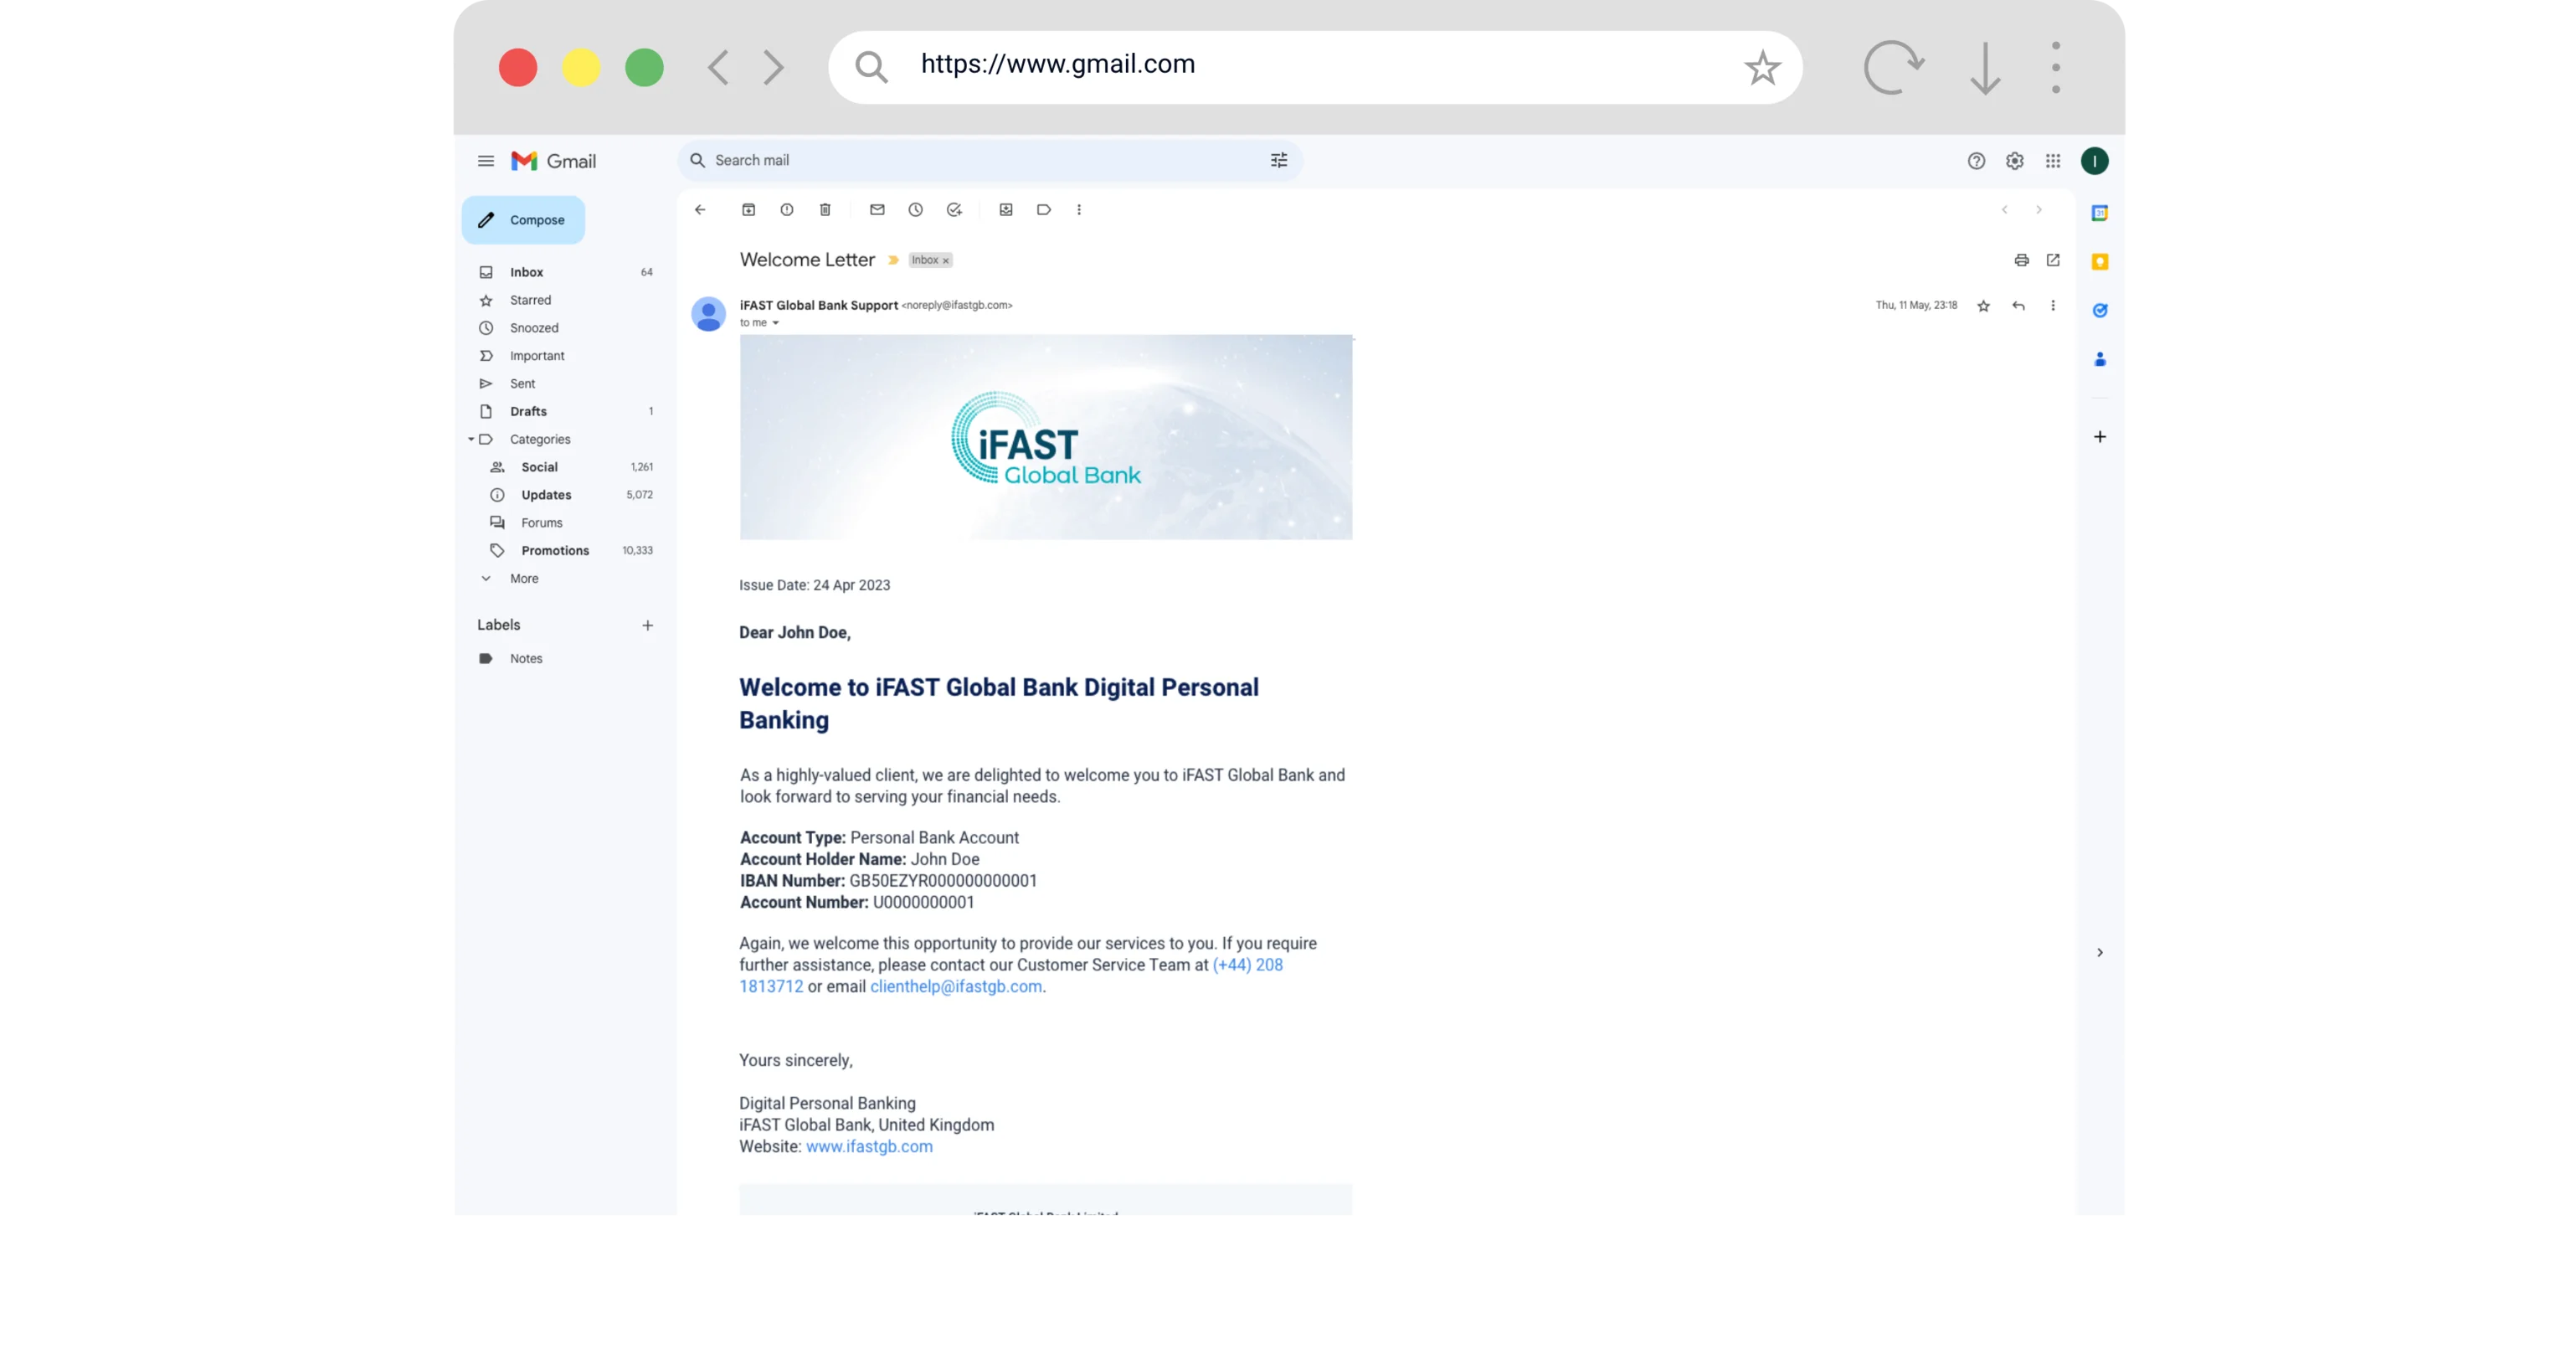The height and width of the screenshot is (1364, 2576).
Task: Remove the Inbox label with x
Action: pyautogui.click(x=945, y=261)
